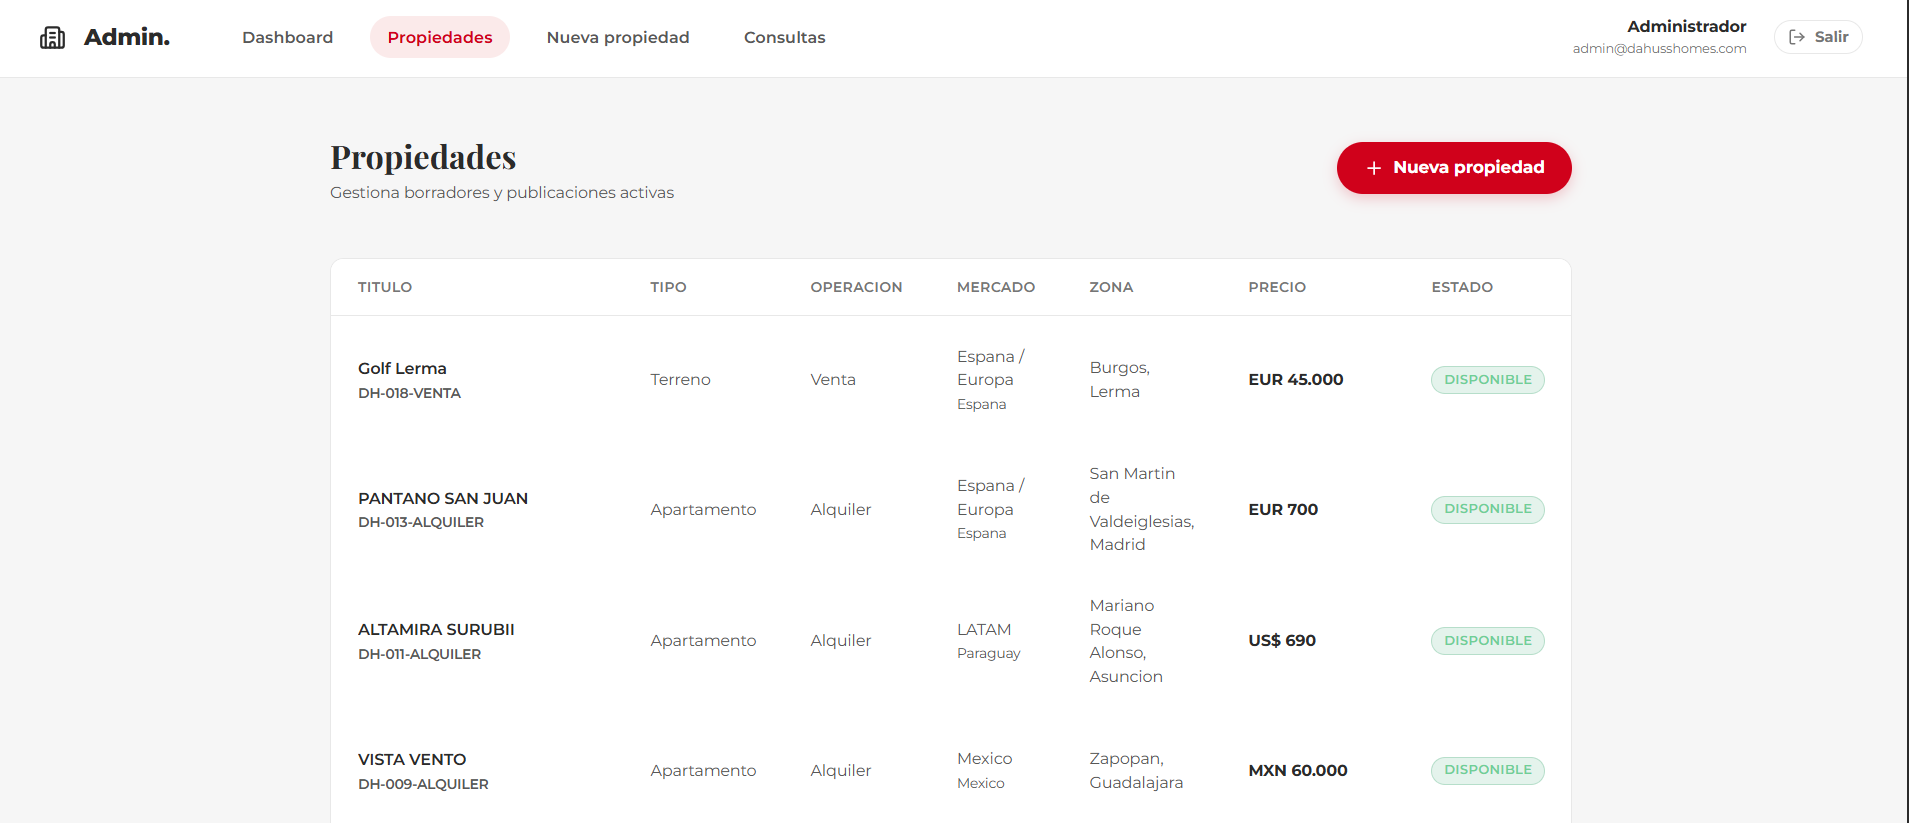1909x823 pixels.
Task: Click the Zapopan, Guadalajara zone cell
Action: [1136, 770]
